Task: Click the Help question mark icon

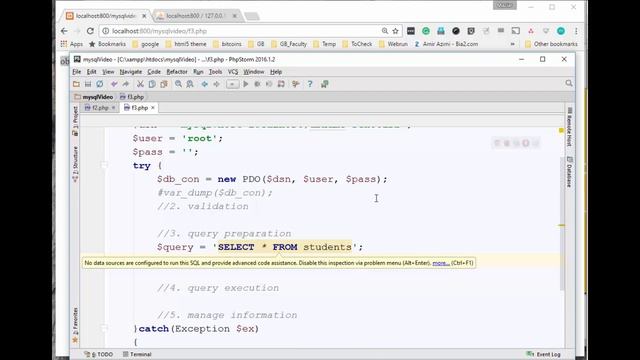Action: click(310, 84)
